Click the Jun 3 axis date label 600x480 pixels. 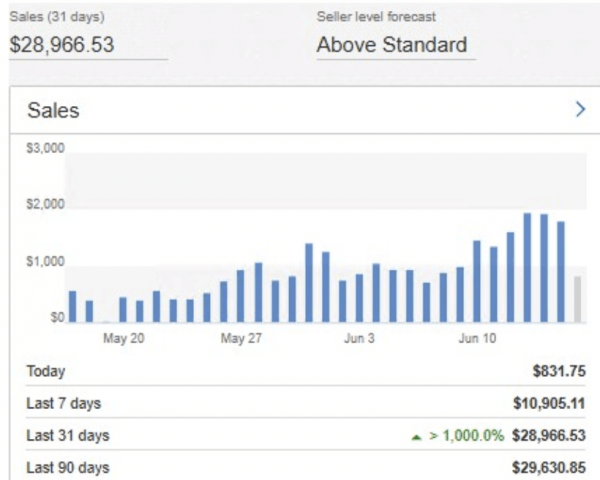pos(359,339)
